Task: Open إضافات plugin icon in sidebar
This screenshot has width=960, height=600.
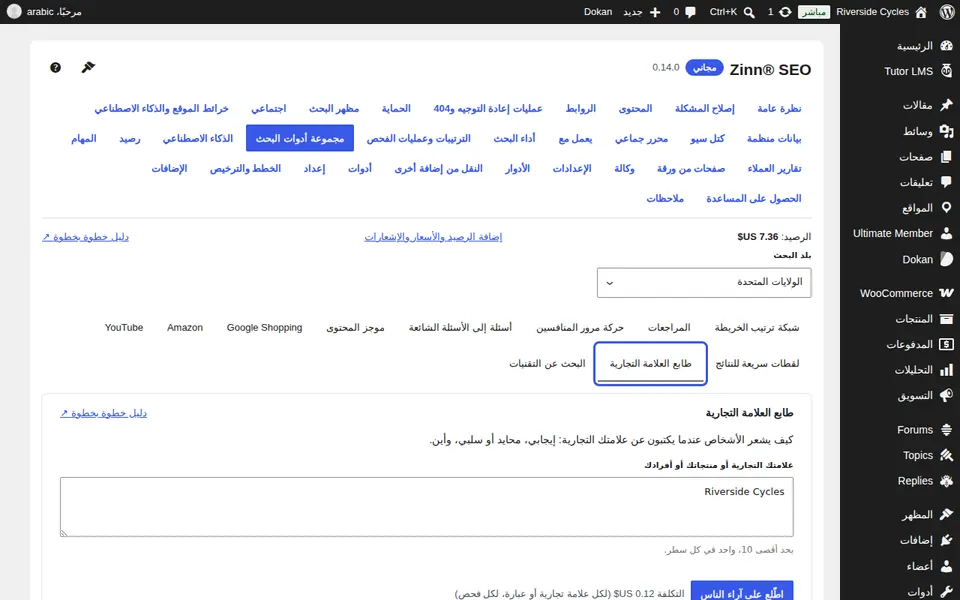Action: click(947, 540)
